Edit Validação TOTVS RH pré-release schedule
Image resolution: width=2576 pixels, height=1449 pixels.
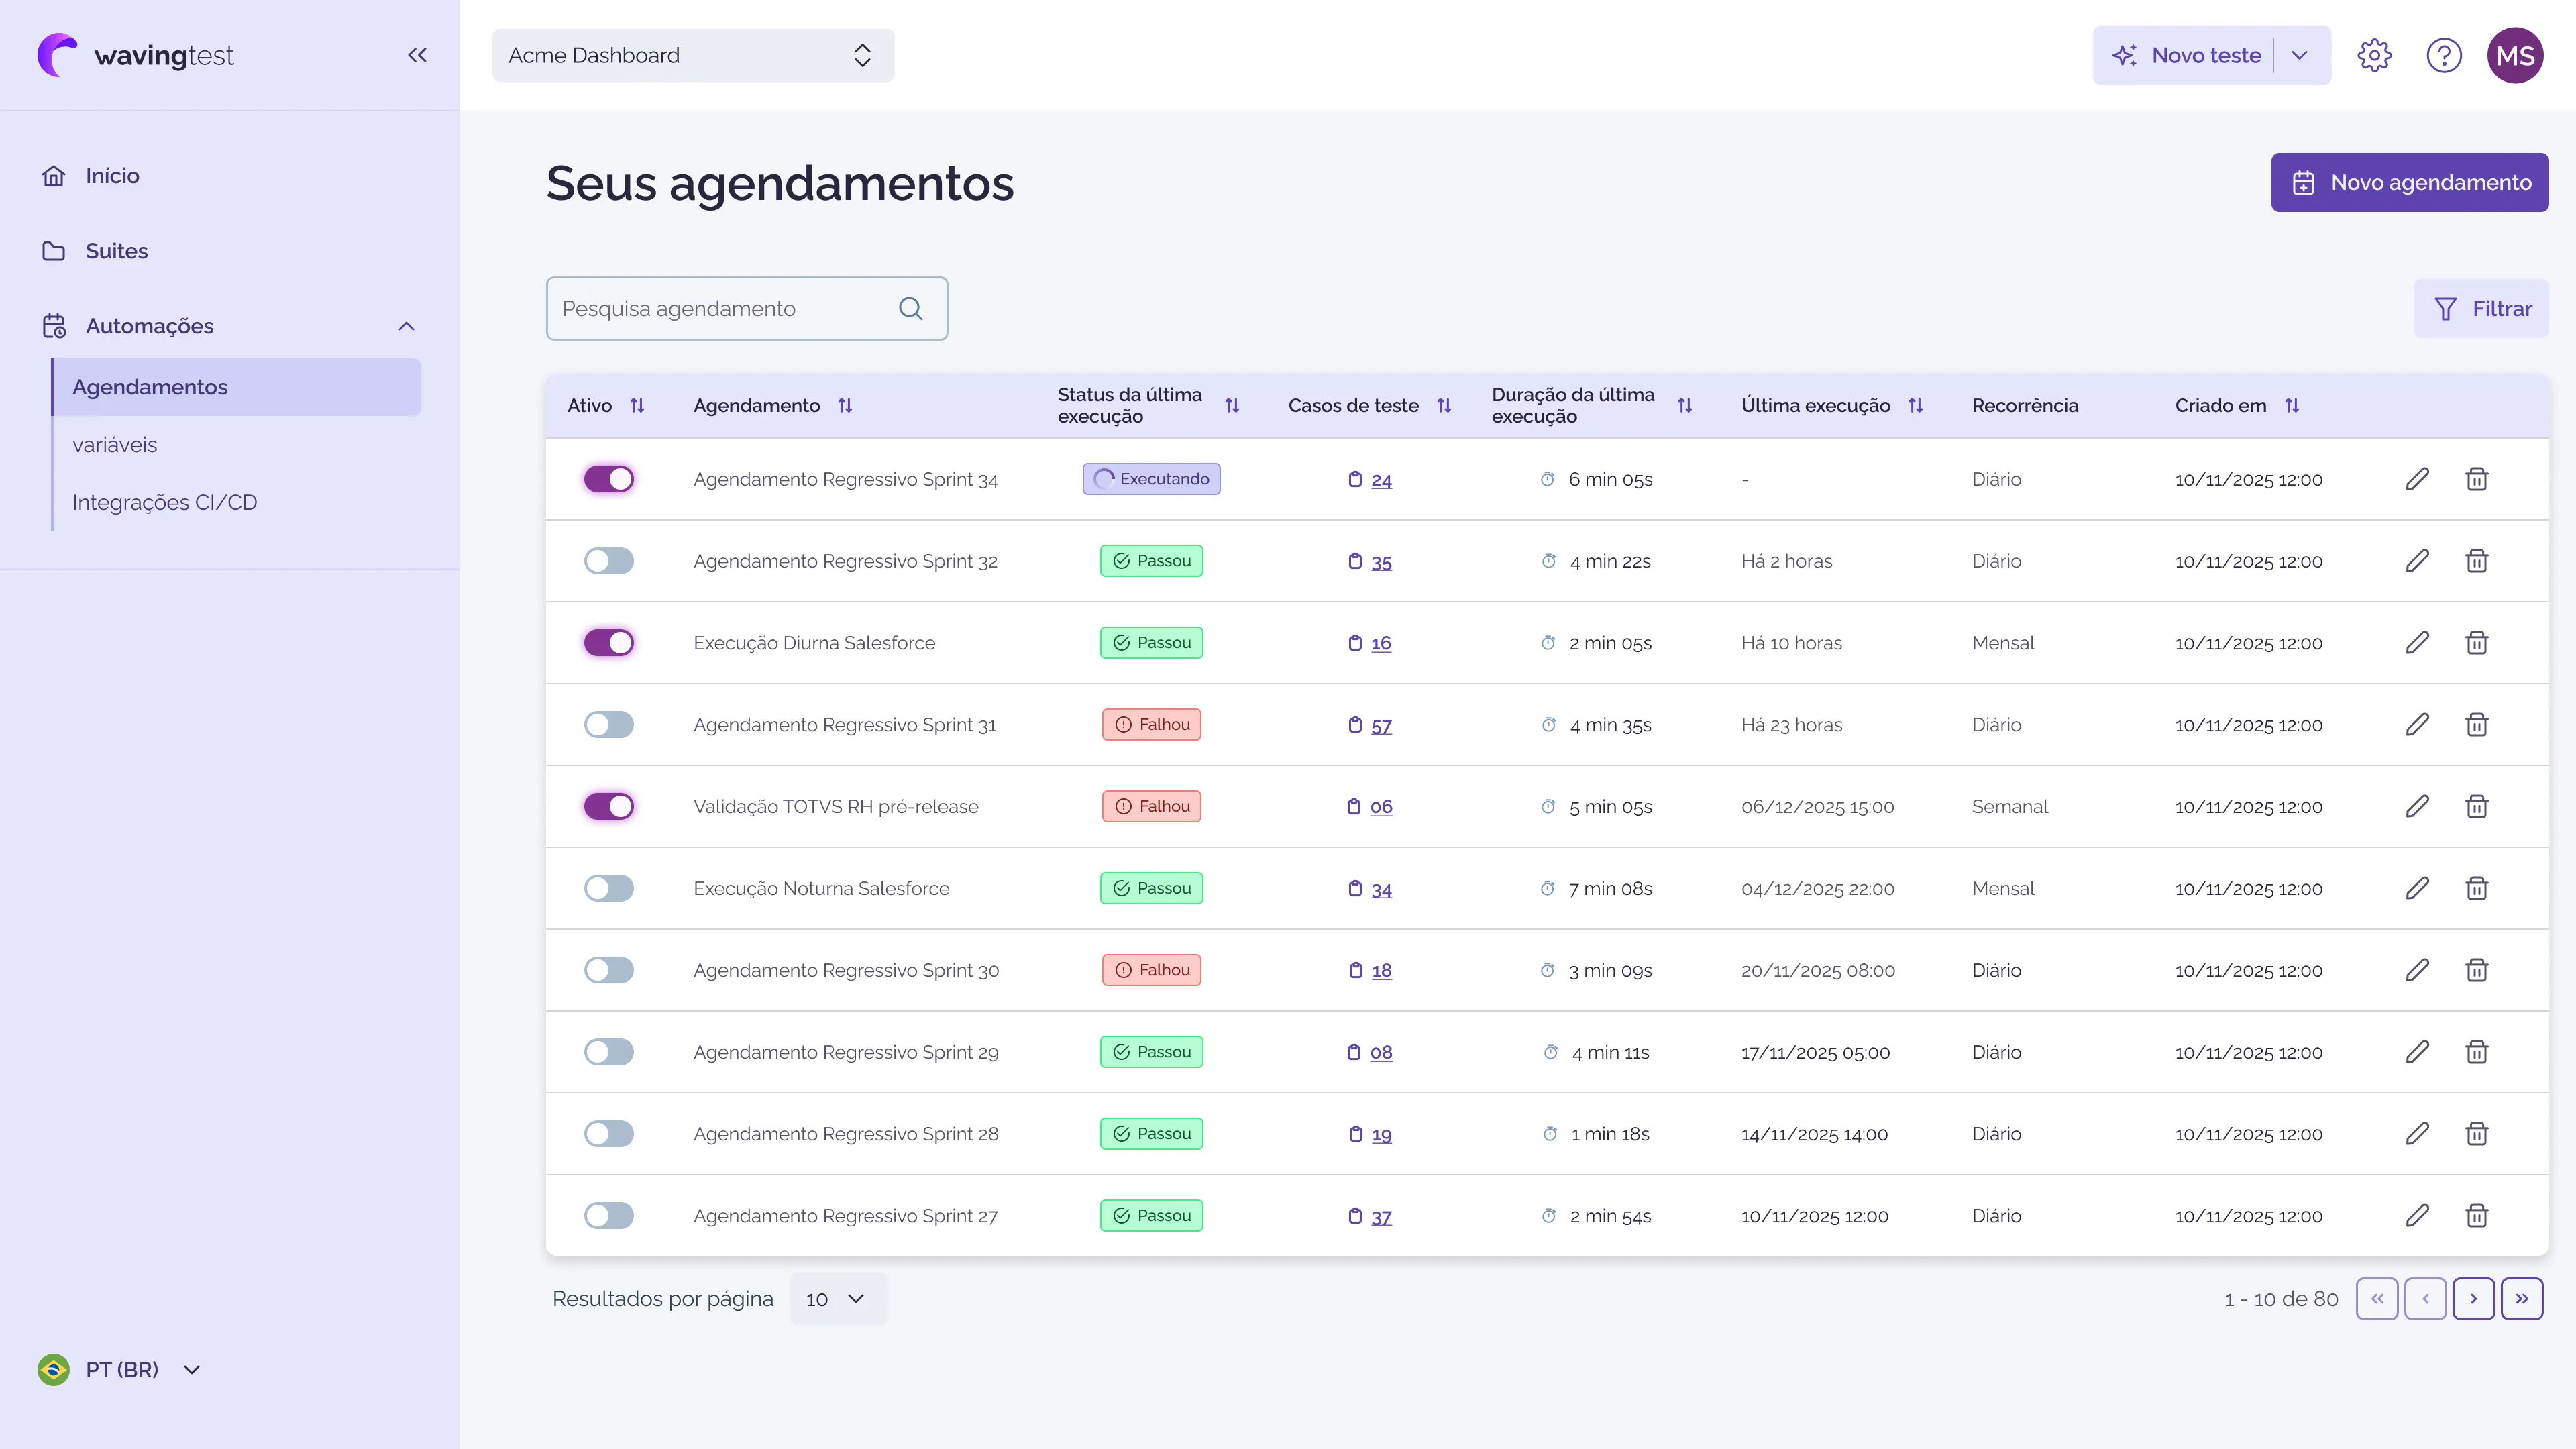coord(2417,806)
